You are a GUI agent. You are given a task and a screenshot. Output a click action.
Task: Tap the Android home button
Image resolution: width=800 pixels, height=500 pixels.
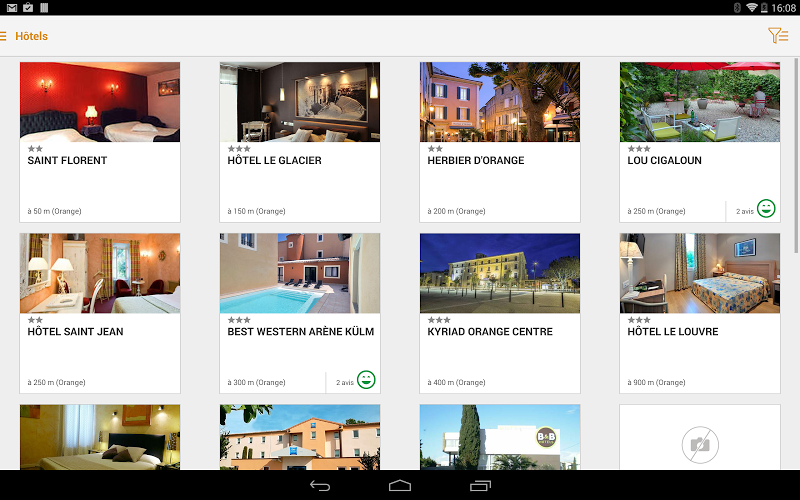pyautogui.click(x=400, y=486)
